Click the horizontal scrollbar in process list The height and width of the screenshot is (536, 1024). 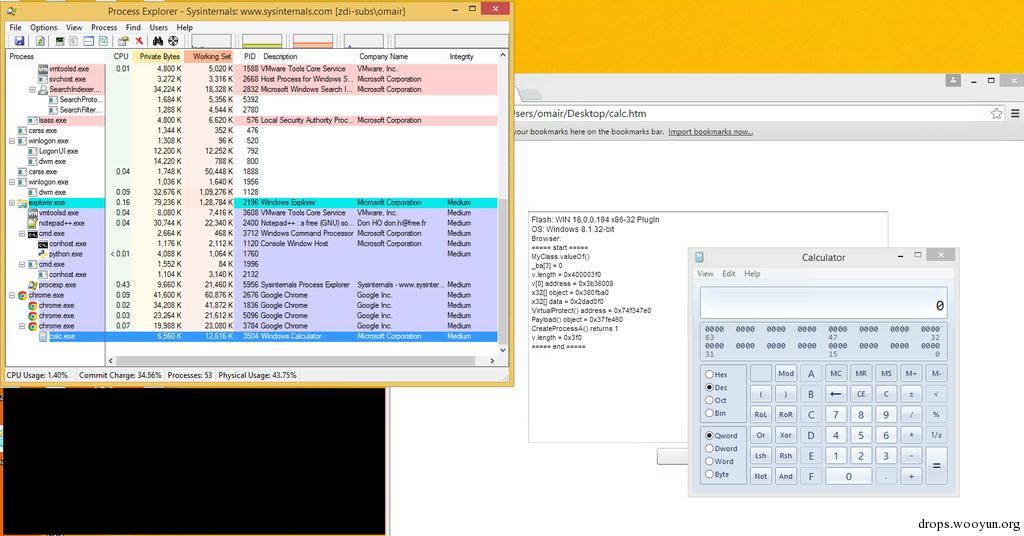point(300,360)
